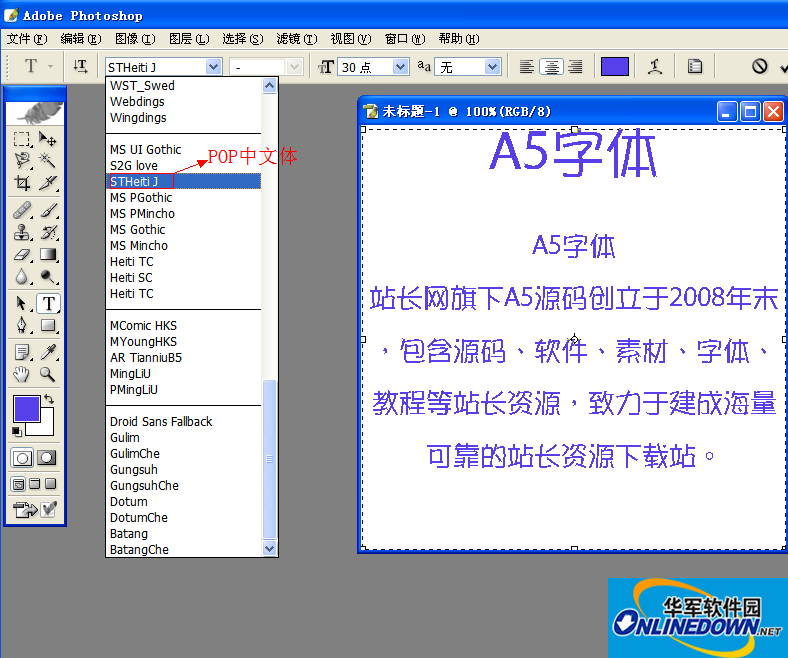The image size is (788, 658).
Task: Open the Type tool preset picker
Action: click(x=37, y=66)
